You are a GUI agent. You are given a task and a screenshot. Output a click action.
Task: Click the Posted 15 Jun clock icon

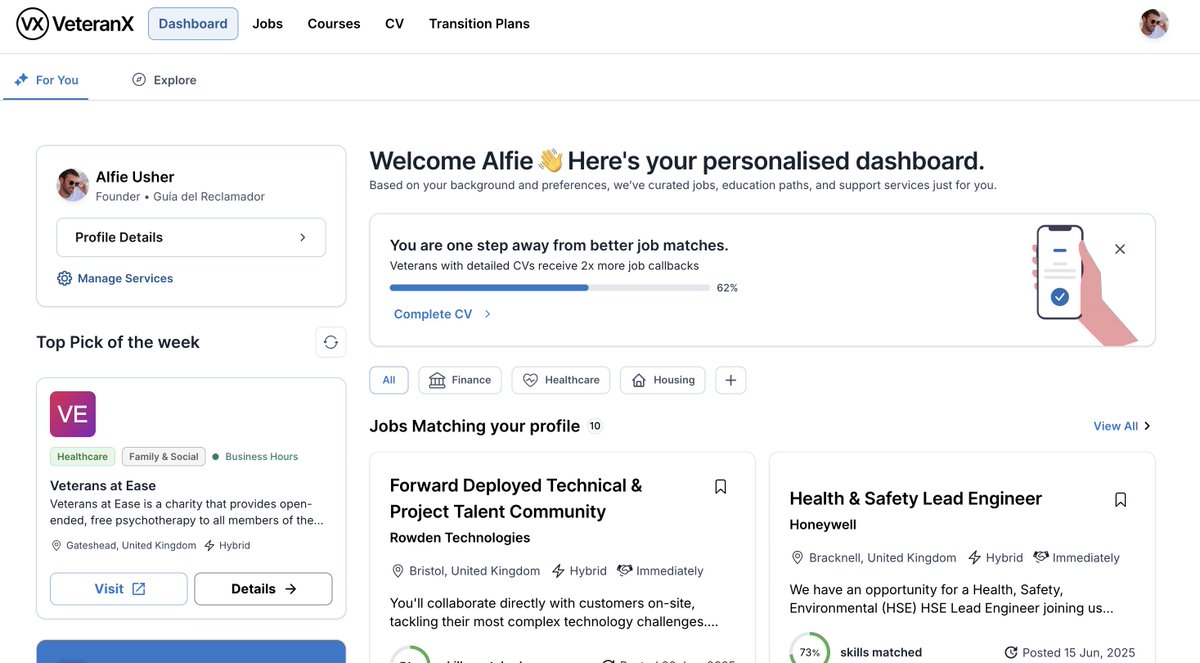pos(1011,653)
